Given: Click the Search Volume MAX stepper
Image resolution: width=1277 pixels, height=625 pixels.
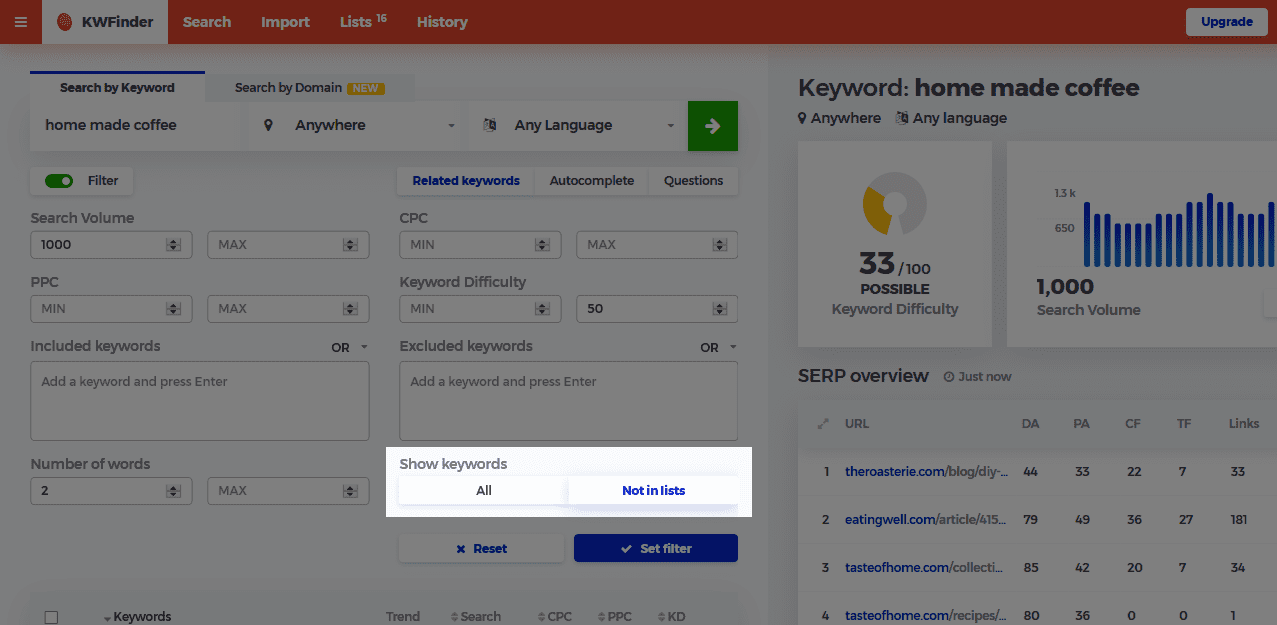Looking at the screenshot, I should click(350, 244).
